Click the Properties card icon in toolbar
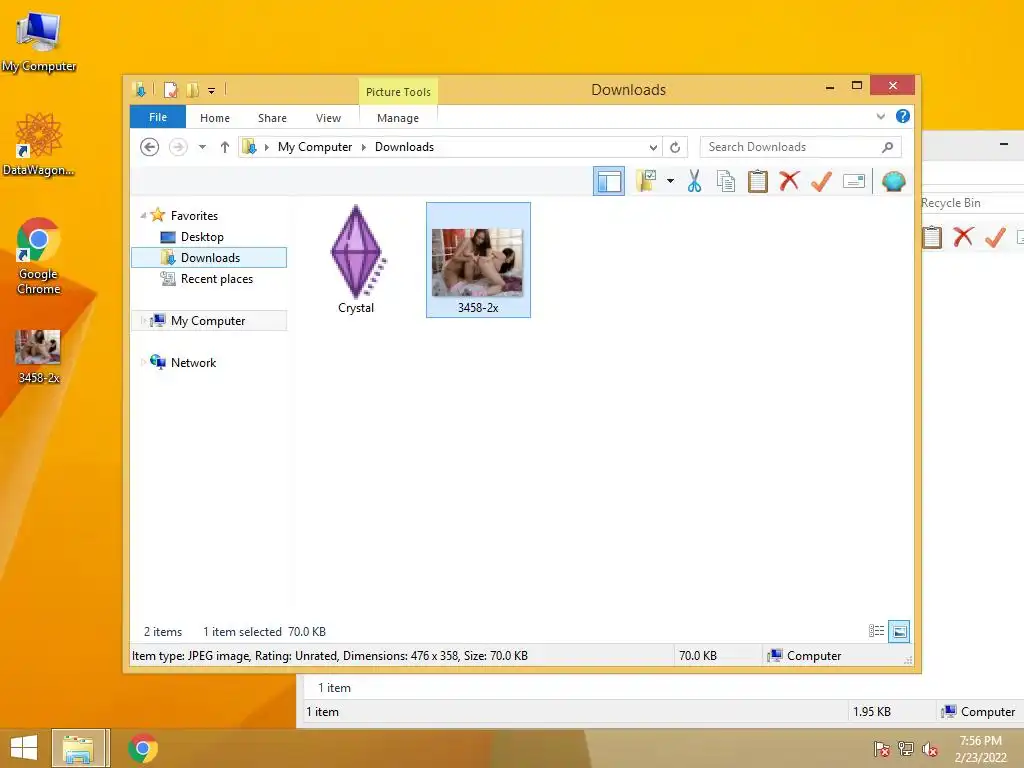 coord(854,181)
